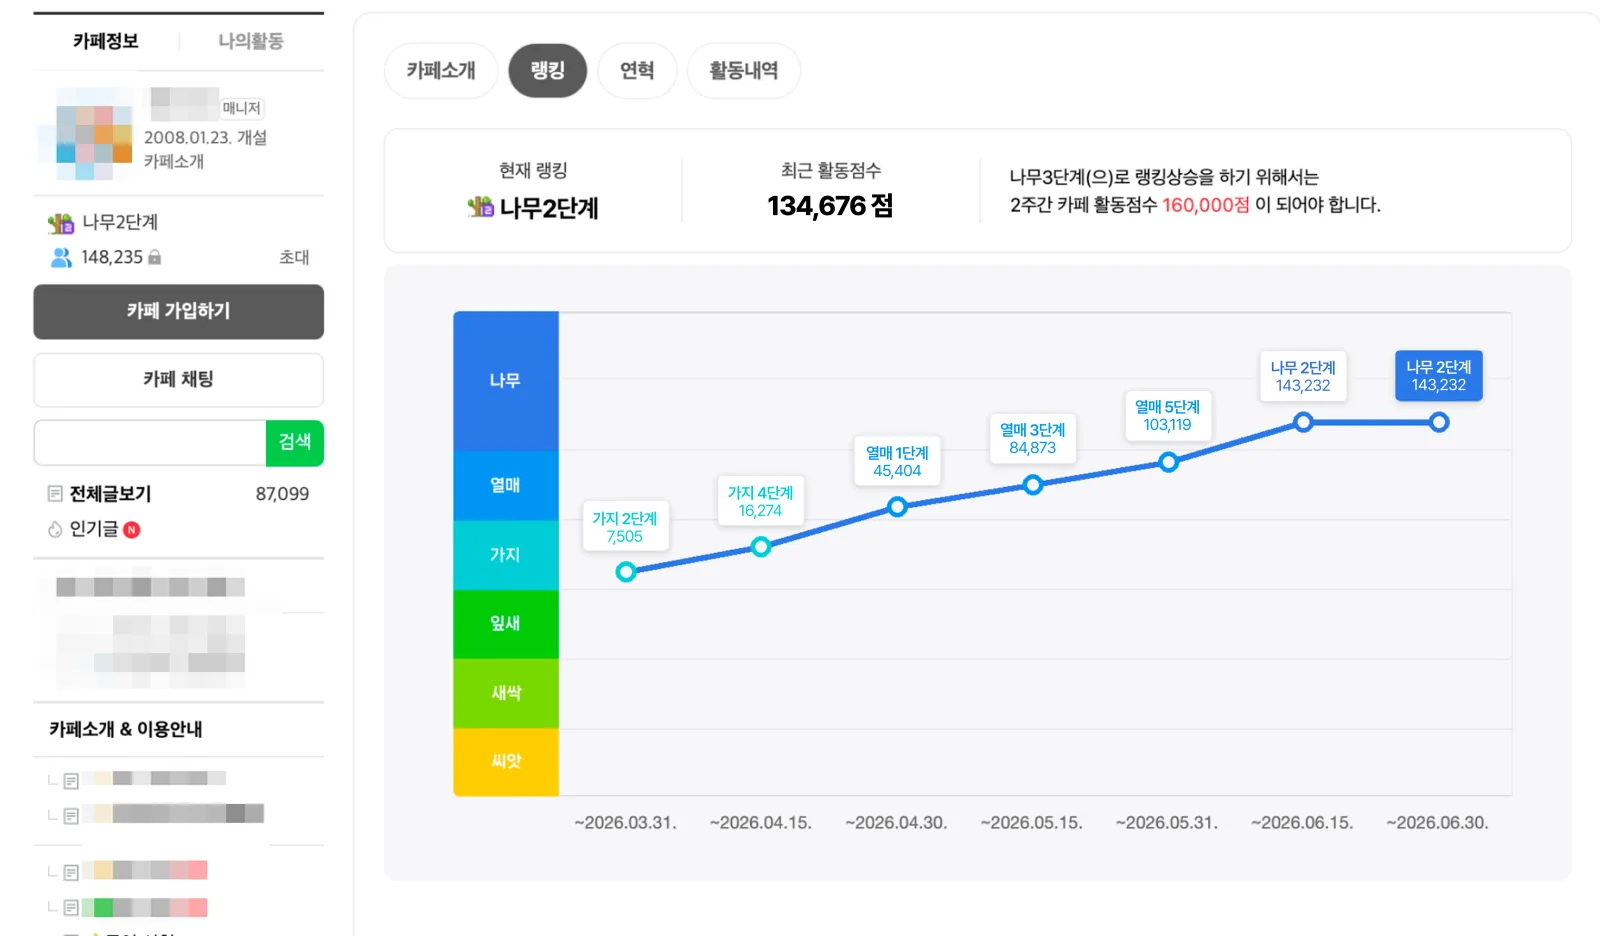Click the document icon beside 전체글보기

(x=55, y=494)
